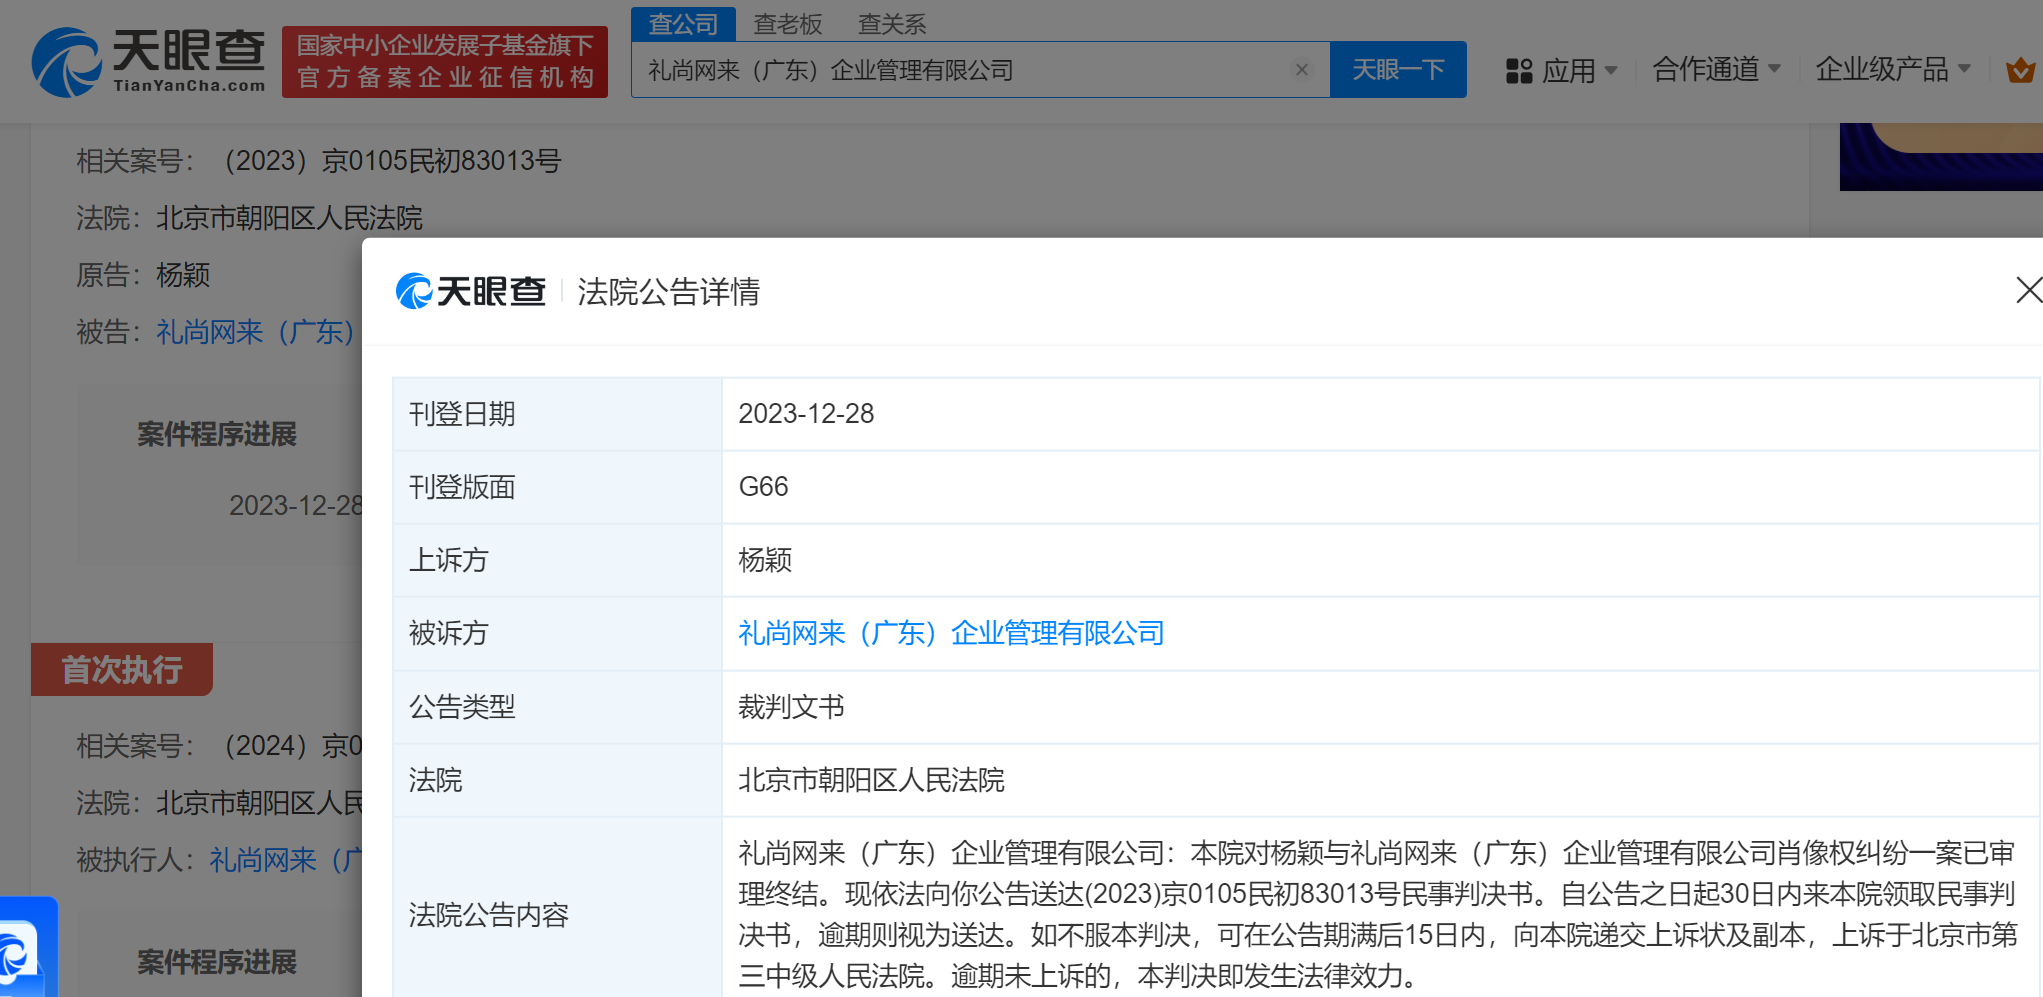Switch to the 查关系 tab
Image resolution: width=2043 pixels, height=997 pixels.
point(892,24)
